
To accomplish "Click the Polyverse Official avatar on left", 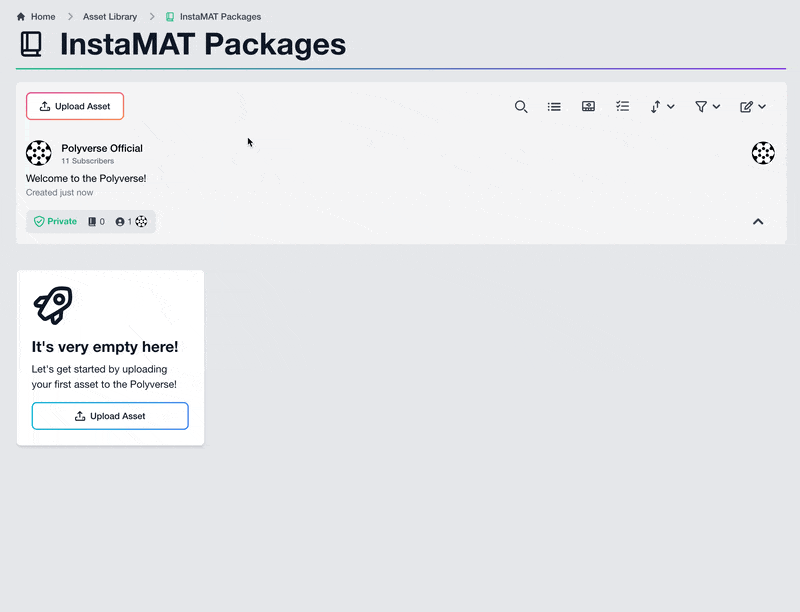I will 39,153.
